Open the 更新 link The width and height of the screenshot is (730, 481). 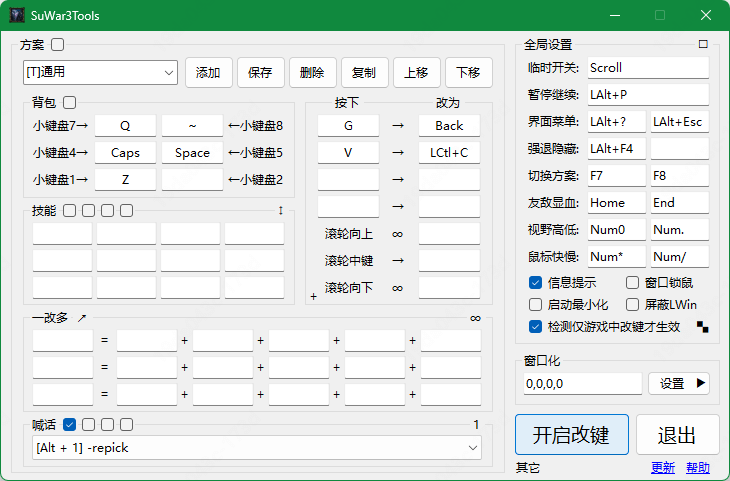click(x=662, y=467)
